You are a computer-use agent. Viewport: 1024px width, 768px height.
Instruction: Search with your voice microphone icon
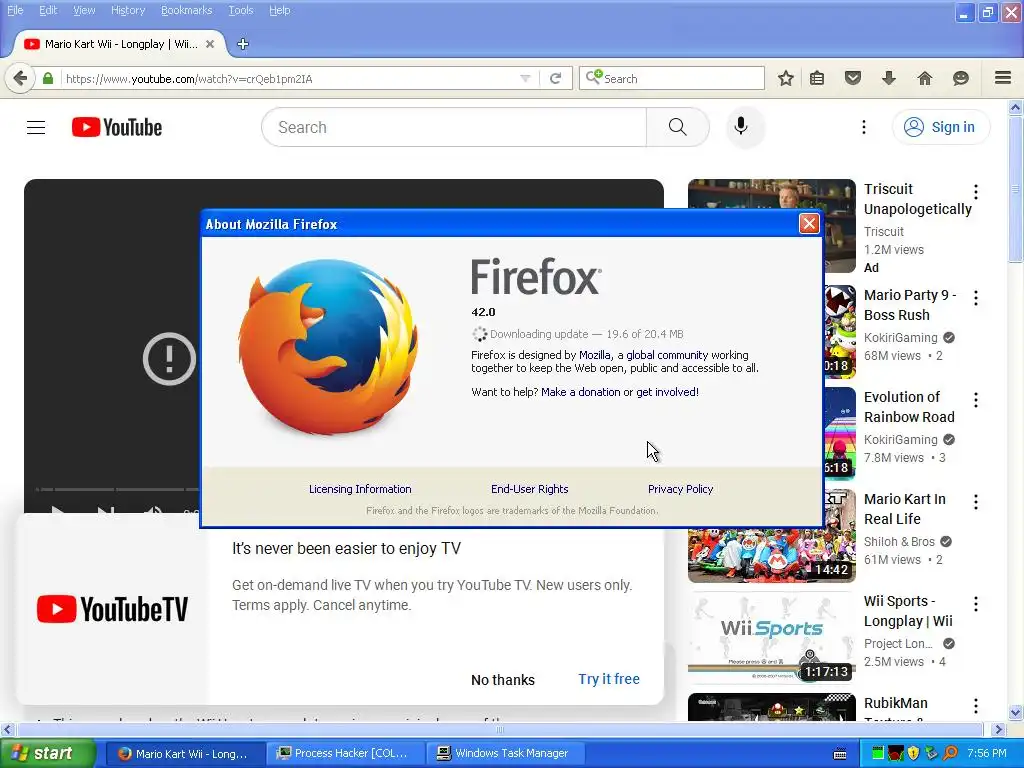(741, 126)
